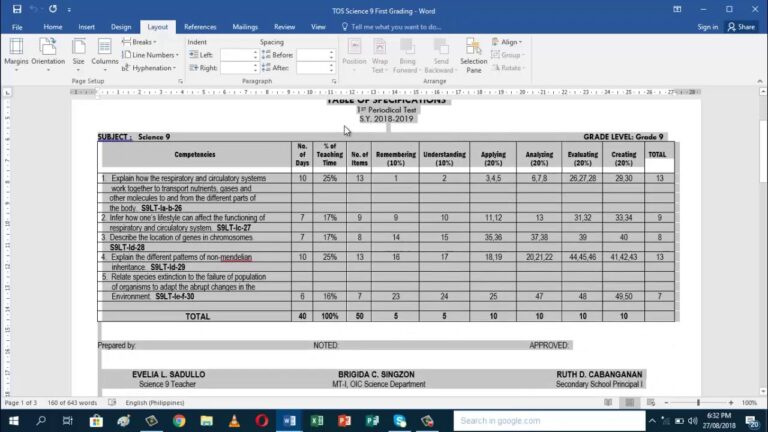Click the Sign in link

pyautogui.click(x=707, y=27)
